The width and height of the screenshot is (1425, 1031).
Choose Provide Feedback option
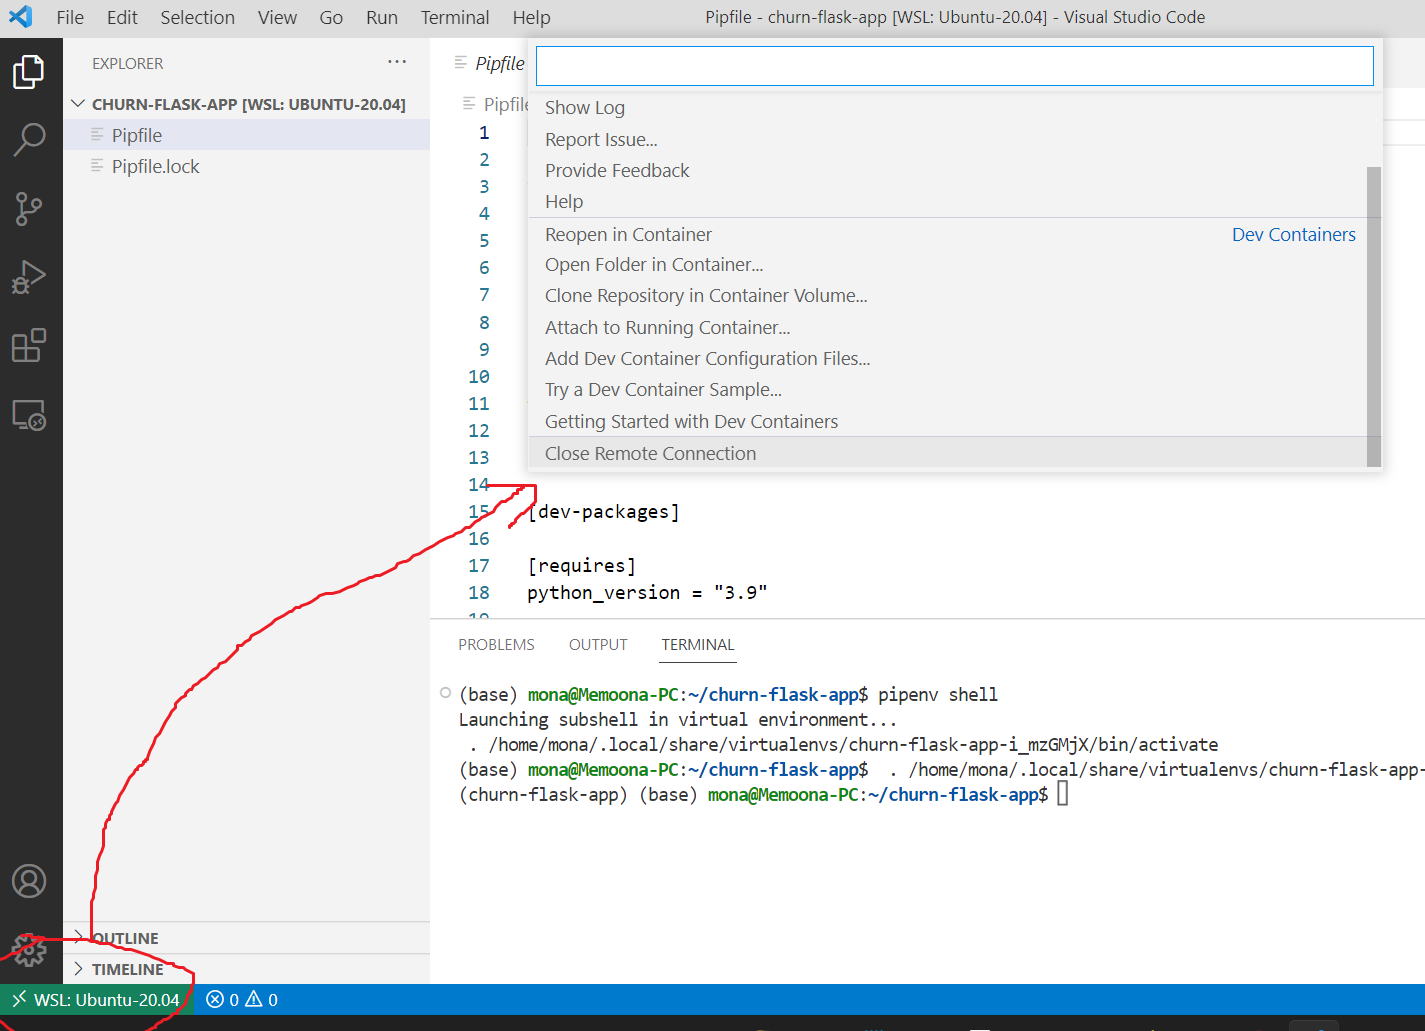click(x=948, y=170)
